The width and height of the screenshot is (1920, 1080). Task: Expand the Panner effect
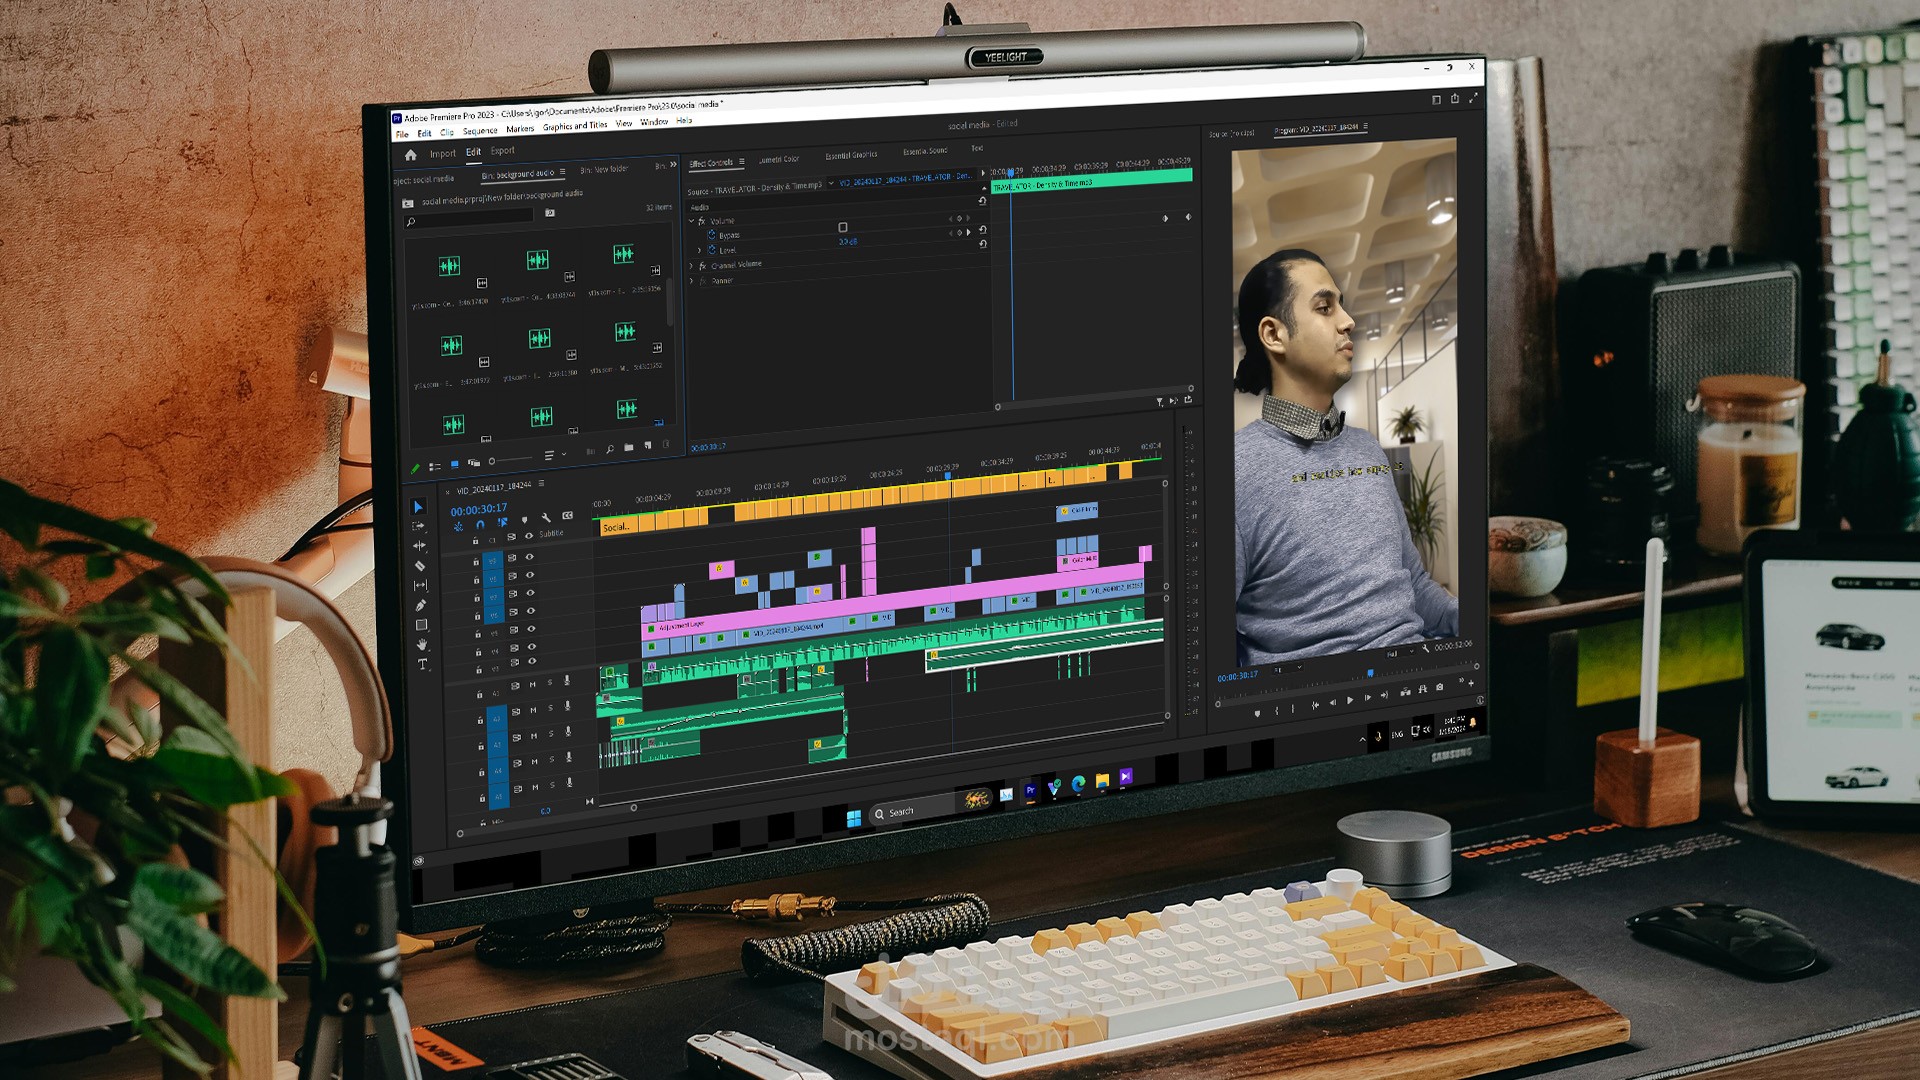691,282
